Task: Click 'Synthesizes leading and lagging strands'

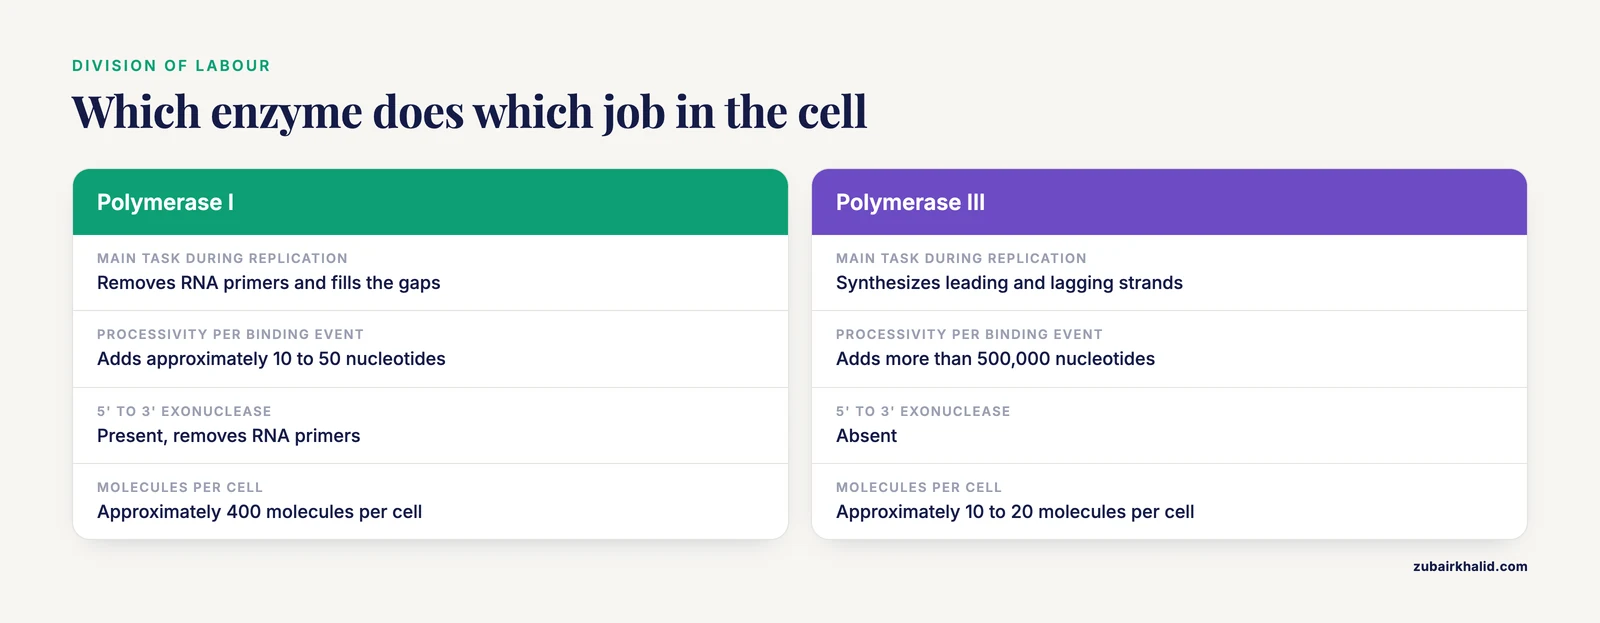Action: 1009,283
